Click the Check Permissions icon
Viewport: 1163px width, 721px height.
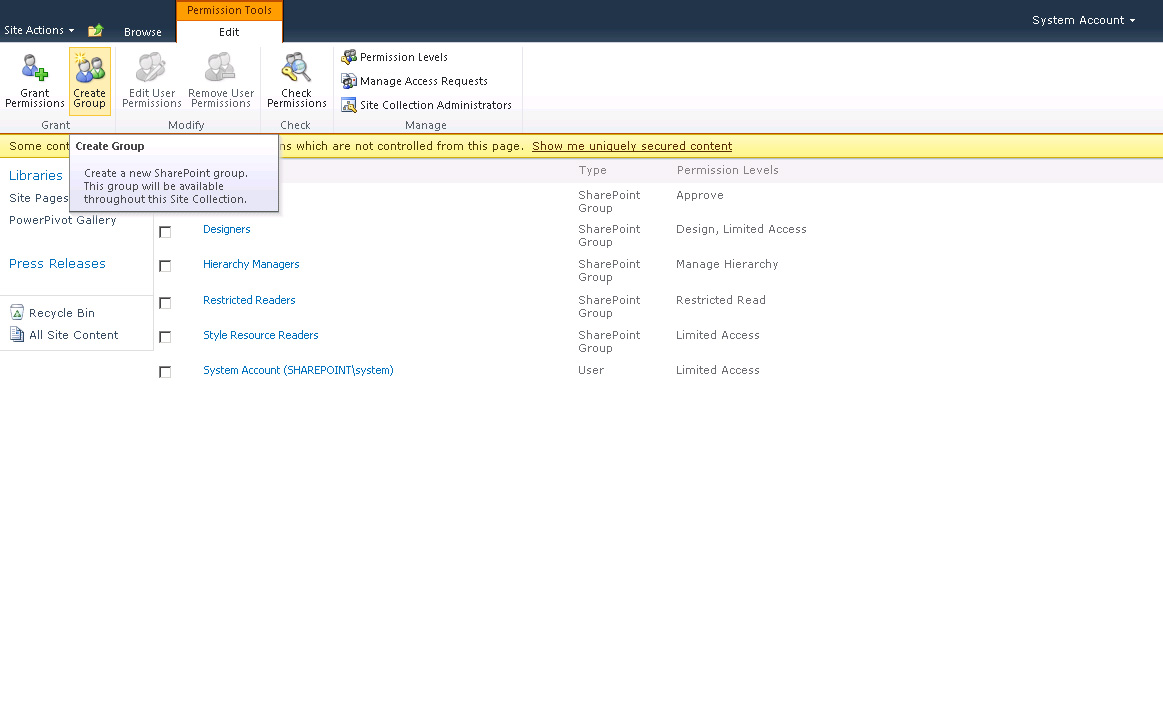[x=296, y=68]
